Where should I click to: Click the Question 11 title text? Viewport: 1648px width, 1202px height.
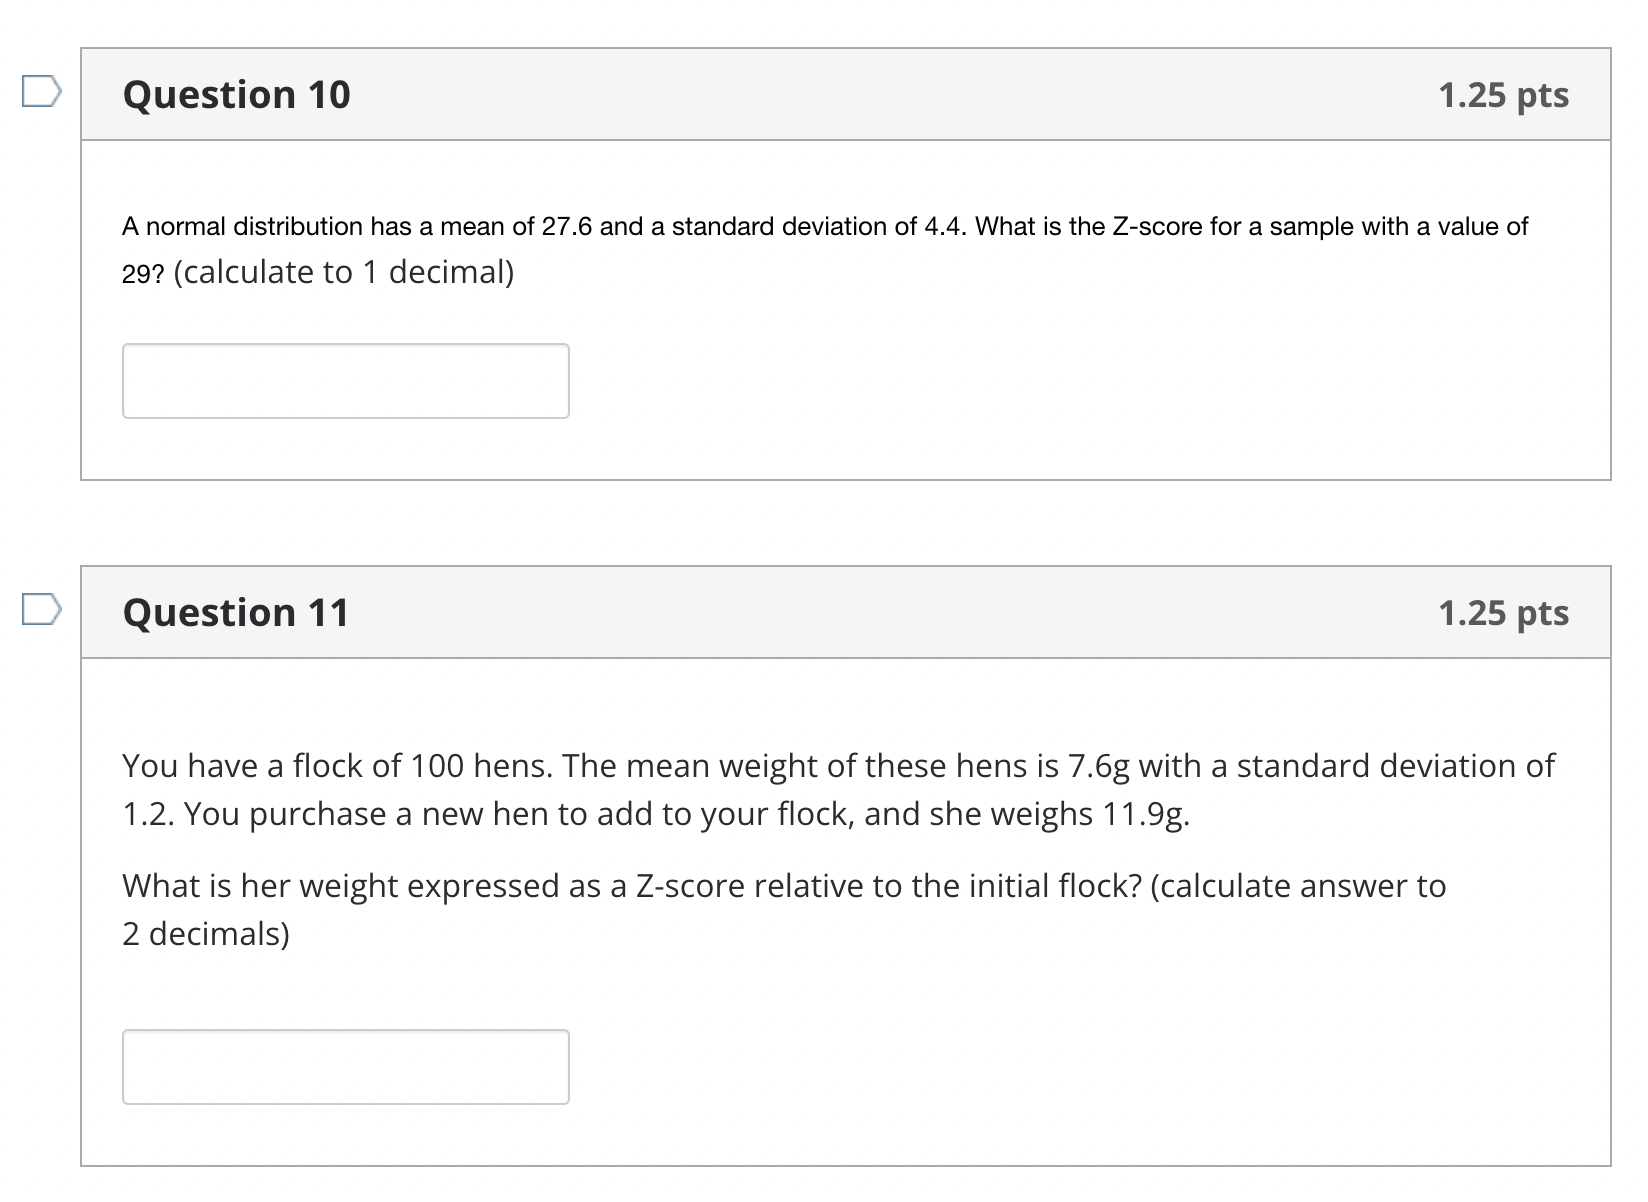(x=236, y=612)
